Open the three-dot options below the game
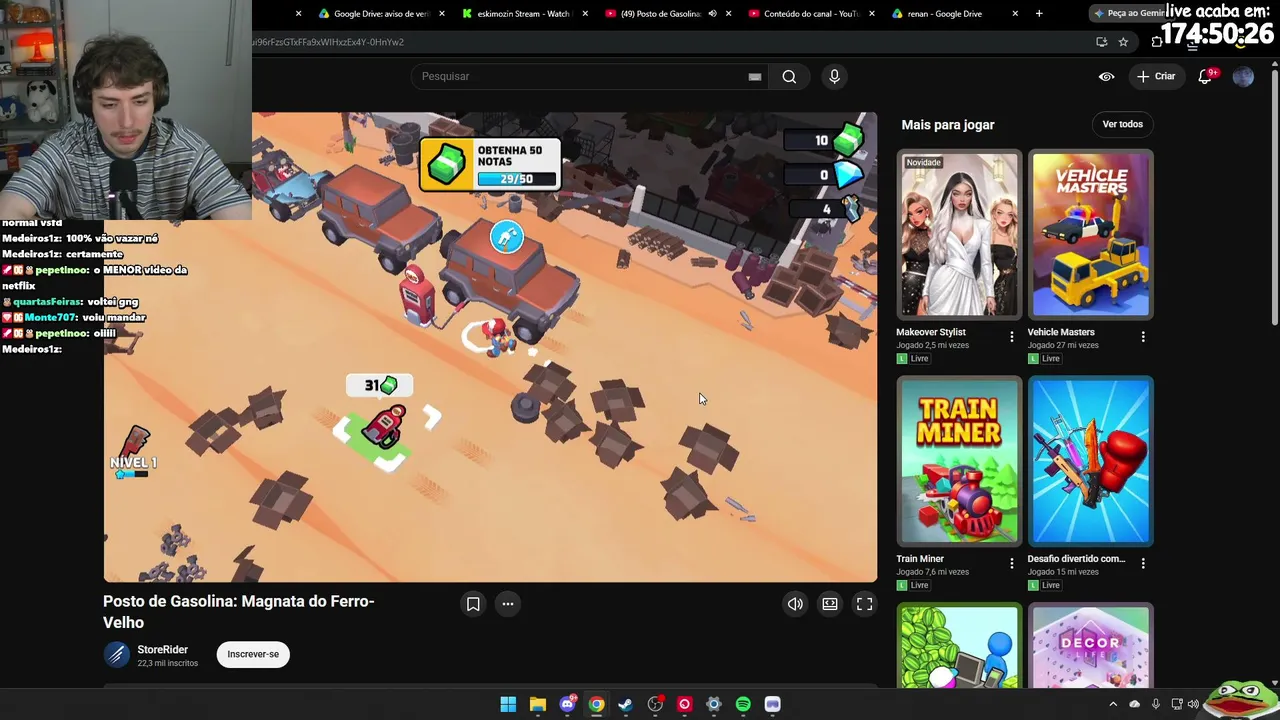Viewport: 1280px width, 720px height. coord(508,604)
